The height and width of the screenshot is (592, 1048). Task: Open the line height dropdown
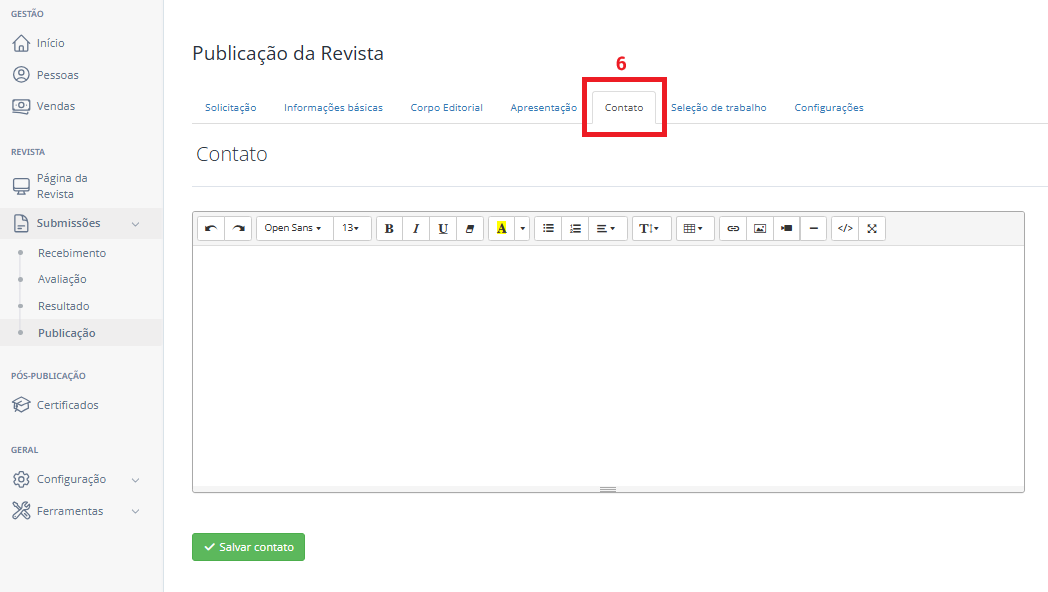pos(651,229)
